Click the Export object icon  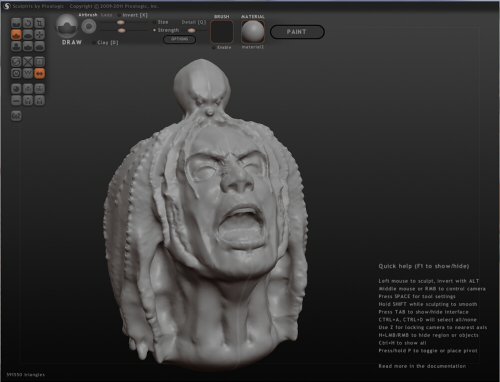point(40,89)
